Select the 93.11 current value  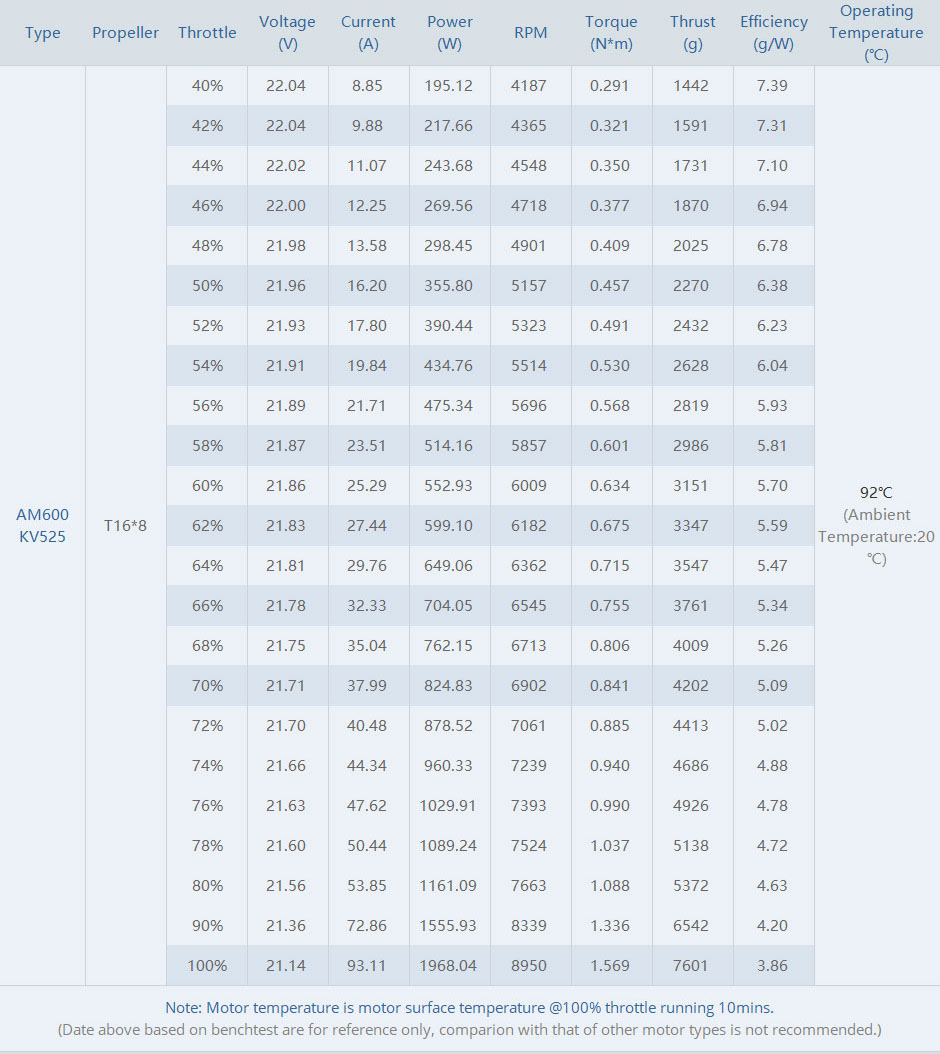367,966
